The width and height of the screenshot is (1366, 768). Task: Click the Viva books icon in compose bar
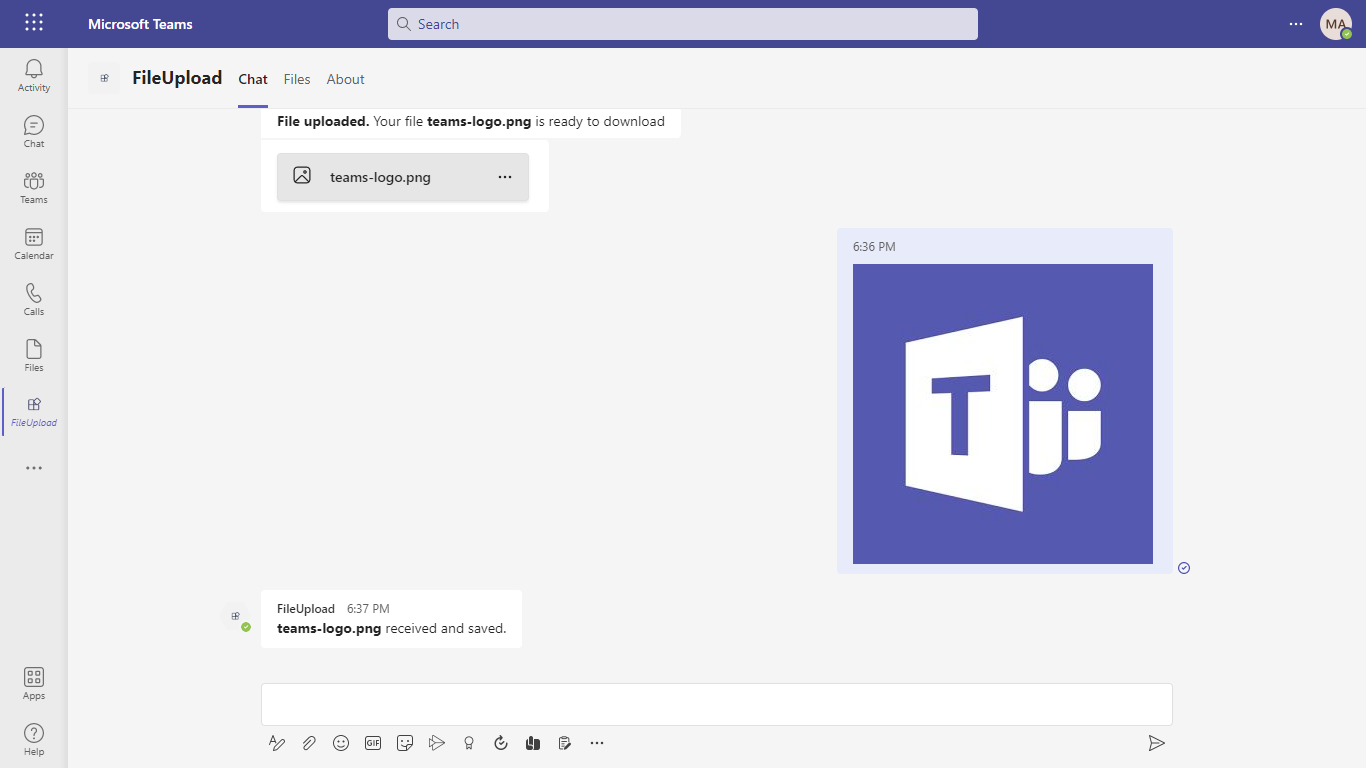click(x=533, y=743)
